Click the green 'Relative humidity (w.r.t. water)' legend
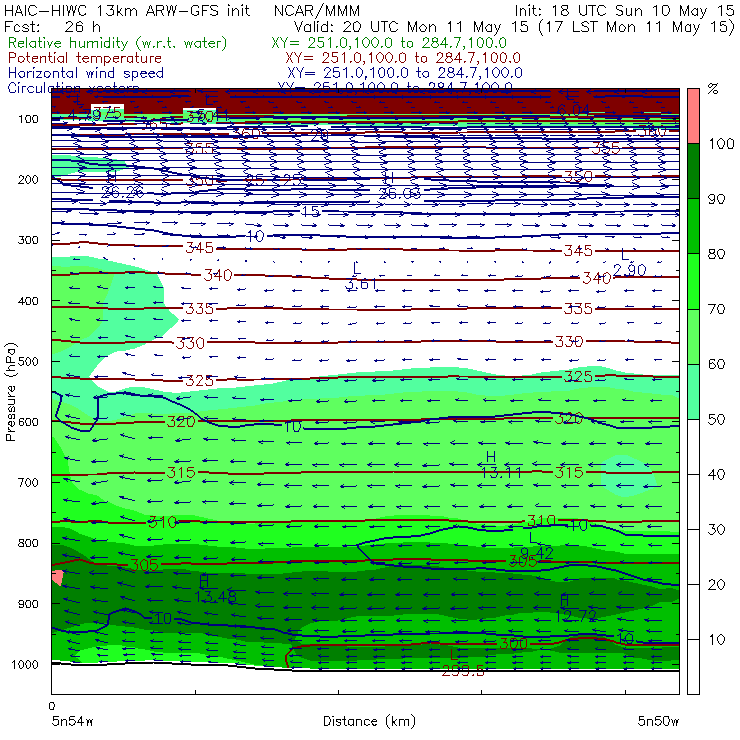This screenshot has width=740, height=740. 118,43
